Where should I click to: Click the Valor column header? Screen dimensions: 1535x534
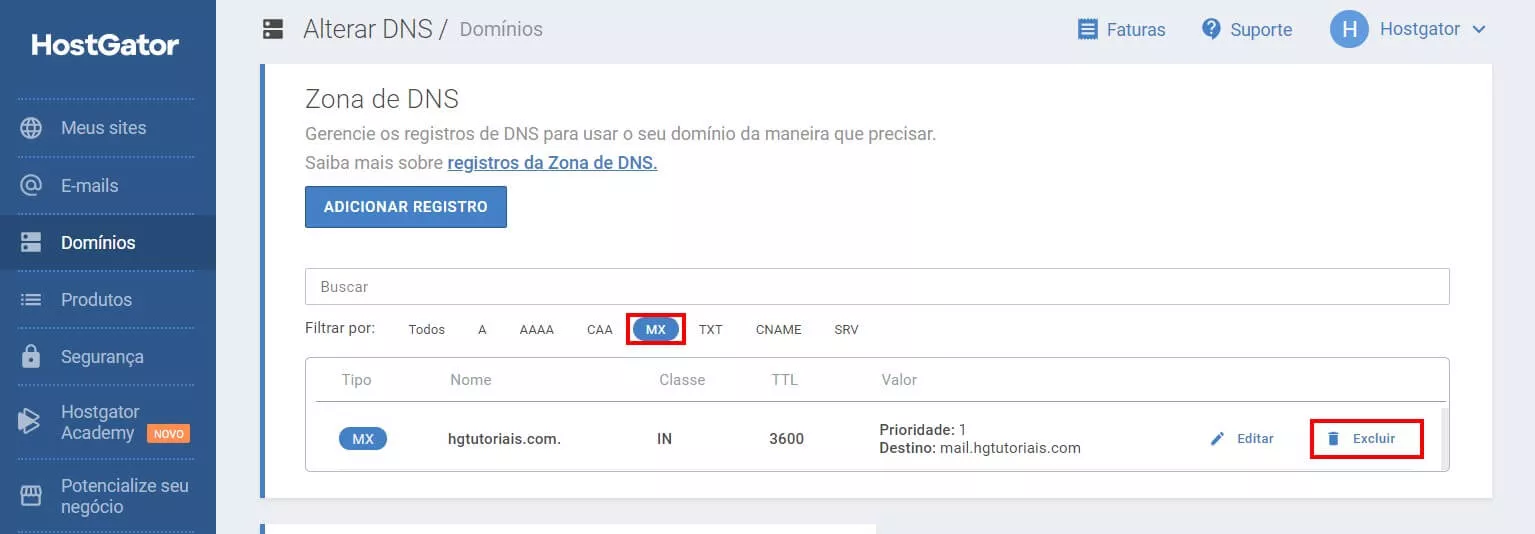[899, 380]
